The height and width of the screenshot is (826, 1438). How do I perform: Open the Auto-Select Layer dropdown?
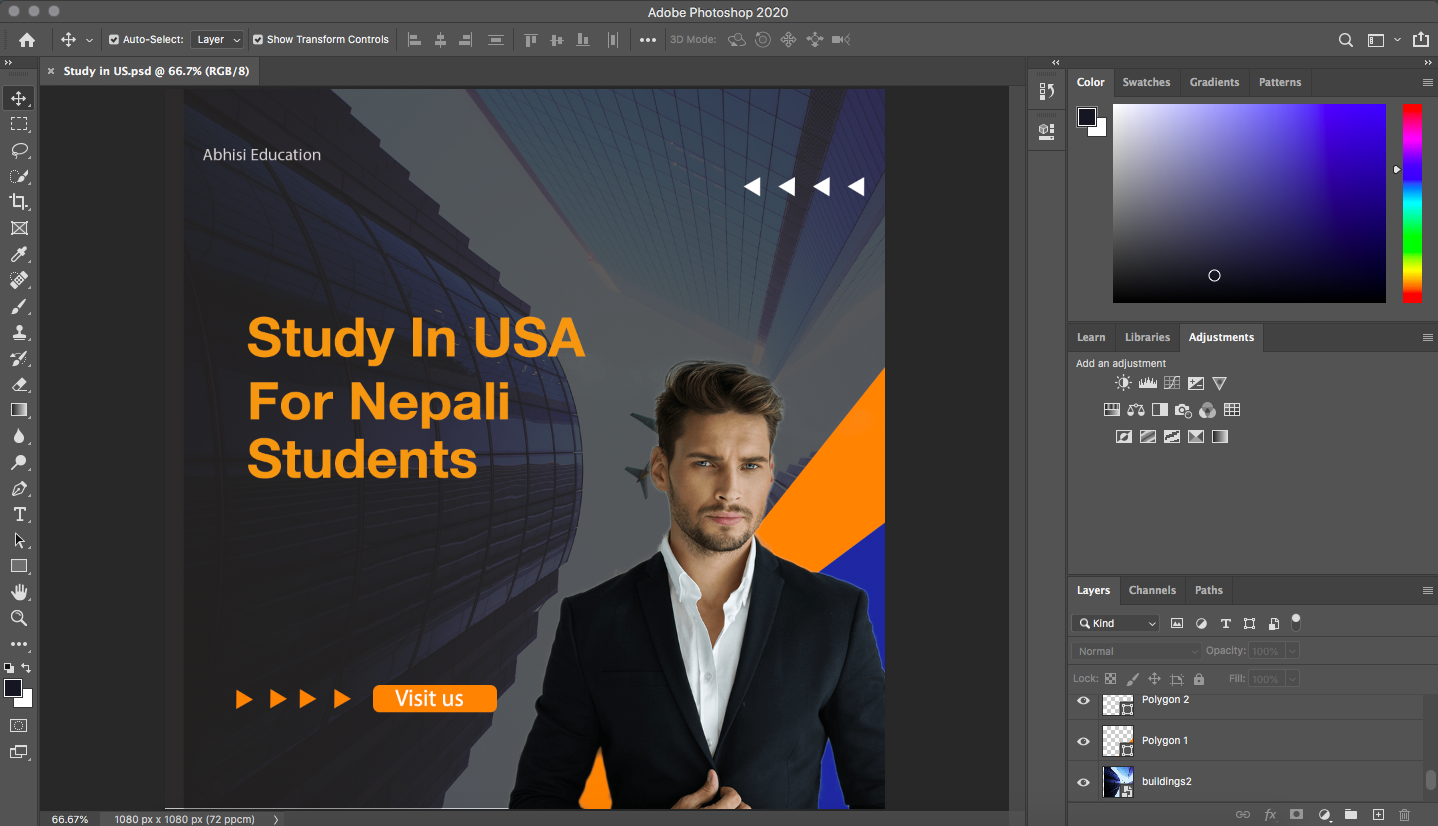(x=217, y=39)
